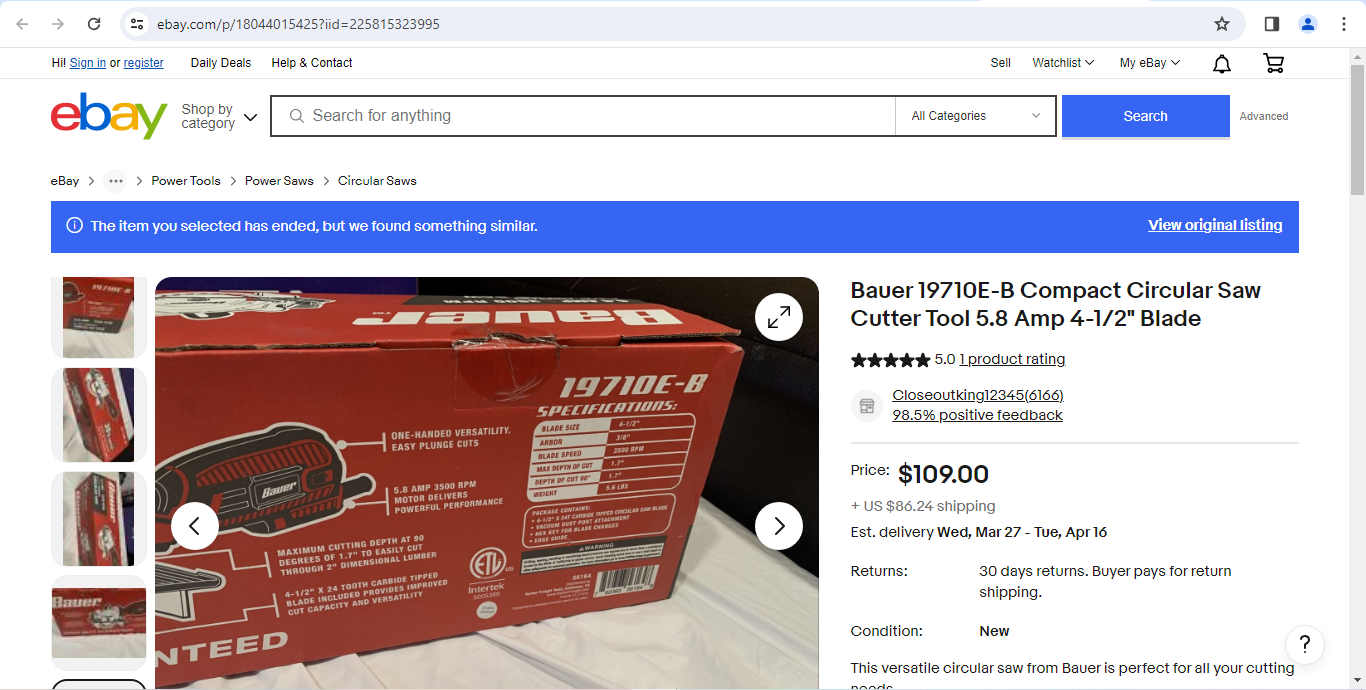Select the first product thumbnail
1366x690 pixels.
99,317
